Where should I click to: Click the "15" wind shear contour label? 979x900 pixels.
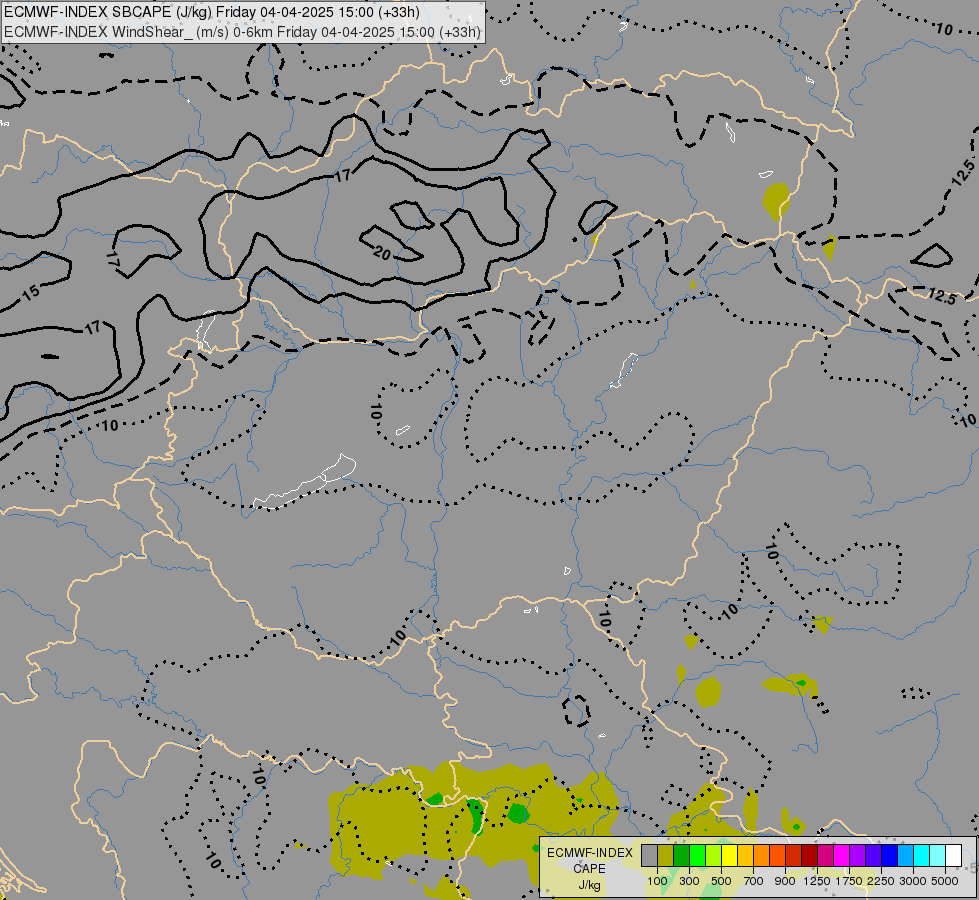click(31, 292)
